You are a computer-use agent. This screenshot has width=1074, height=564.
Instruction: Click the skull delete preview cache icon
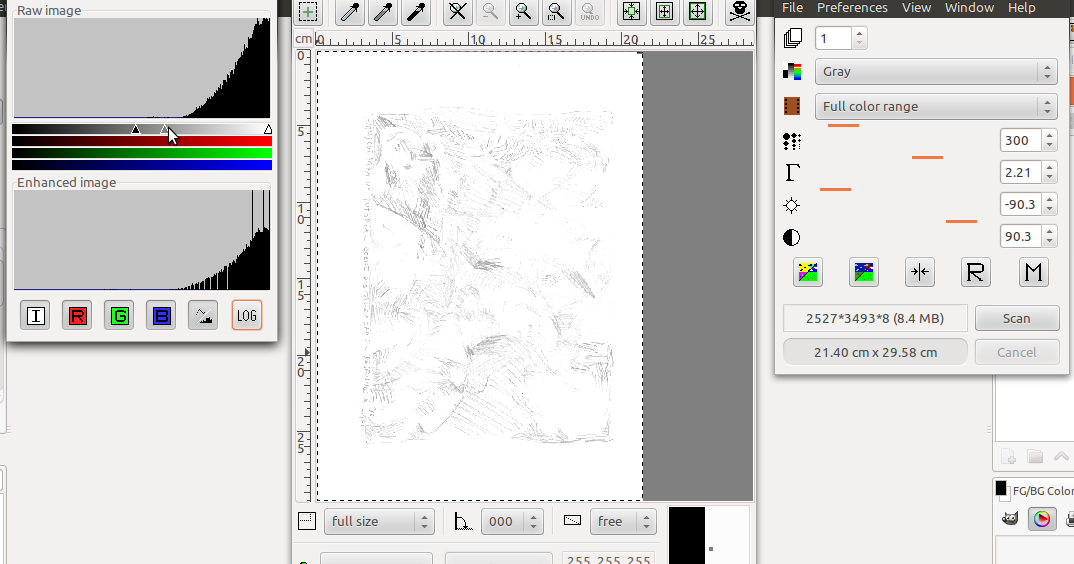pos(740,12)
